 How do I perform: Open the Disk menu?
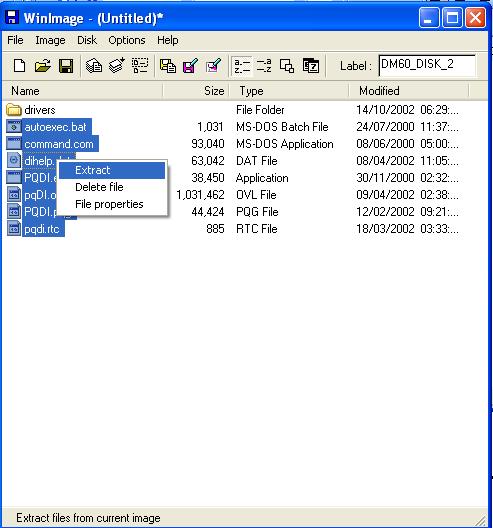coord(87,40)
